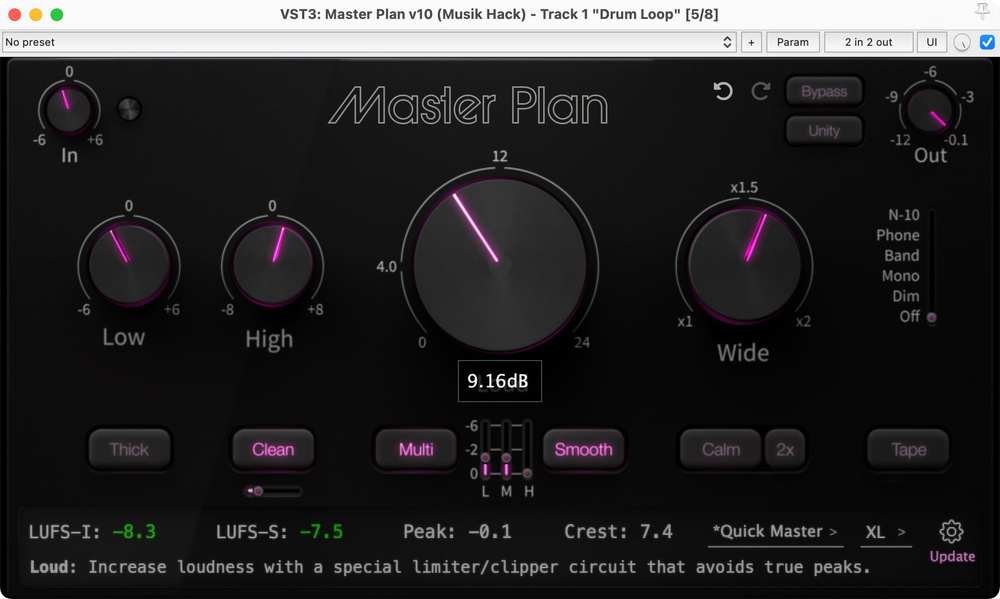The image size is (1000, 599).
Task: Click the small dial icon beside UI button
Action: [959, 42]
